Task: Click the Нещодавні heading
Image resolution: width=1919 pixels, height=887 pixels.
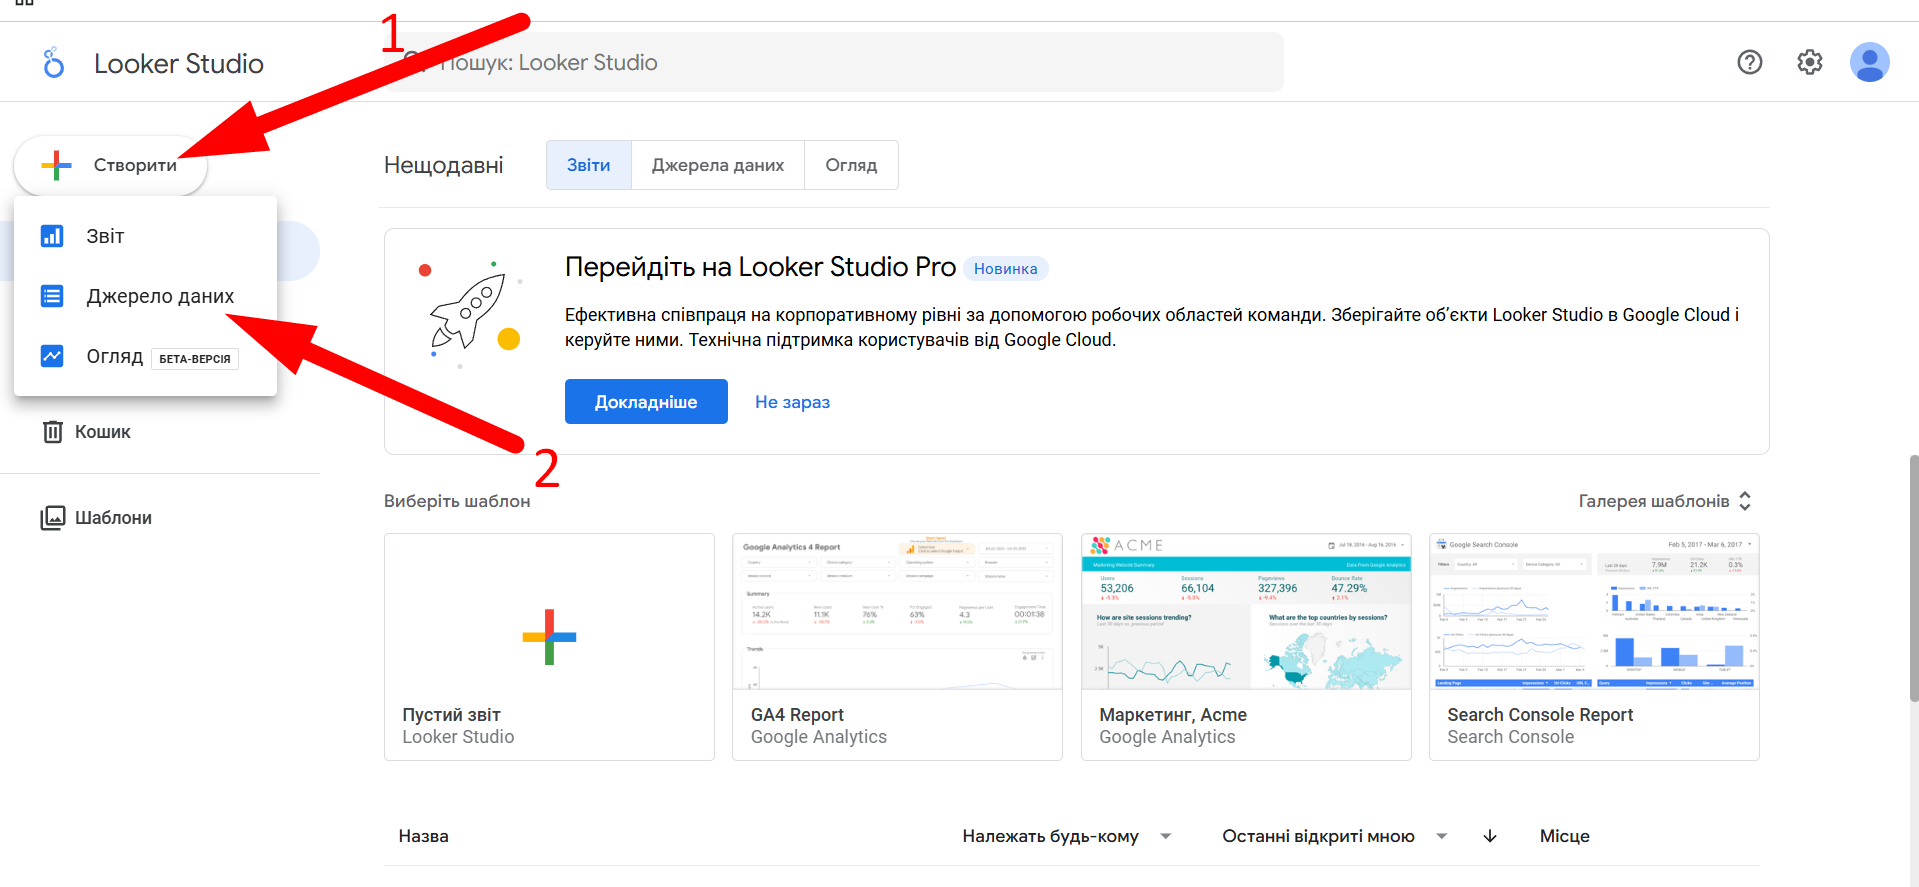Action: 444,165
